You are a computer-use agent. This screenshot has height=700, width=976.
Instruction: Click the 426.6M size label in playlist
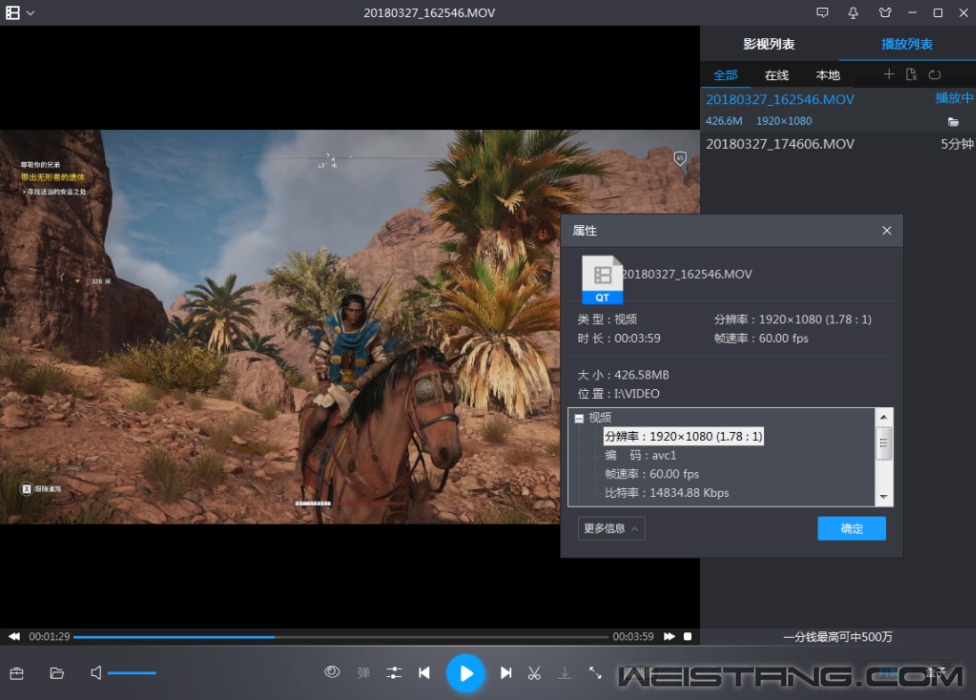tap(724, 121)
